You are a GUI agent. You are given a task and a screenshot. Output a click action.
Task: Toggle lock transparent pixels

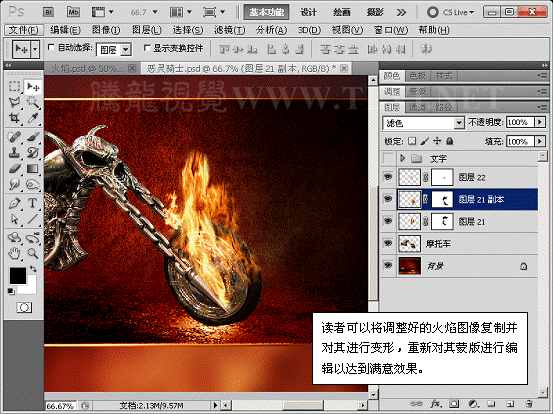[412, 141]
